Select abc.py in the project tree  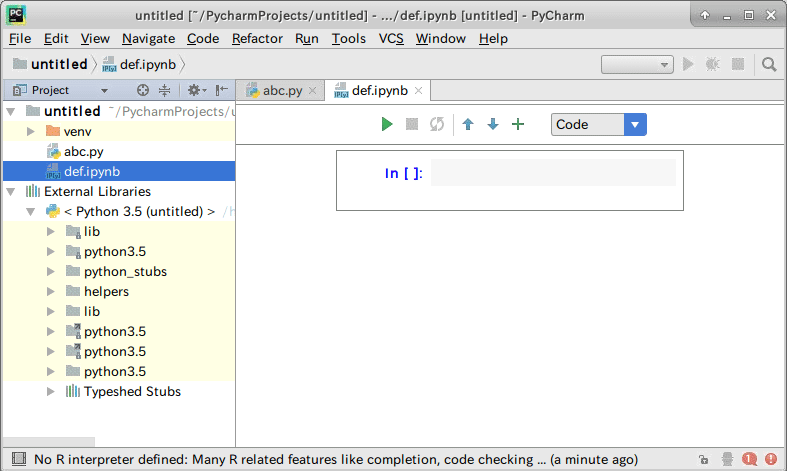[x=119, y=152]
